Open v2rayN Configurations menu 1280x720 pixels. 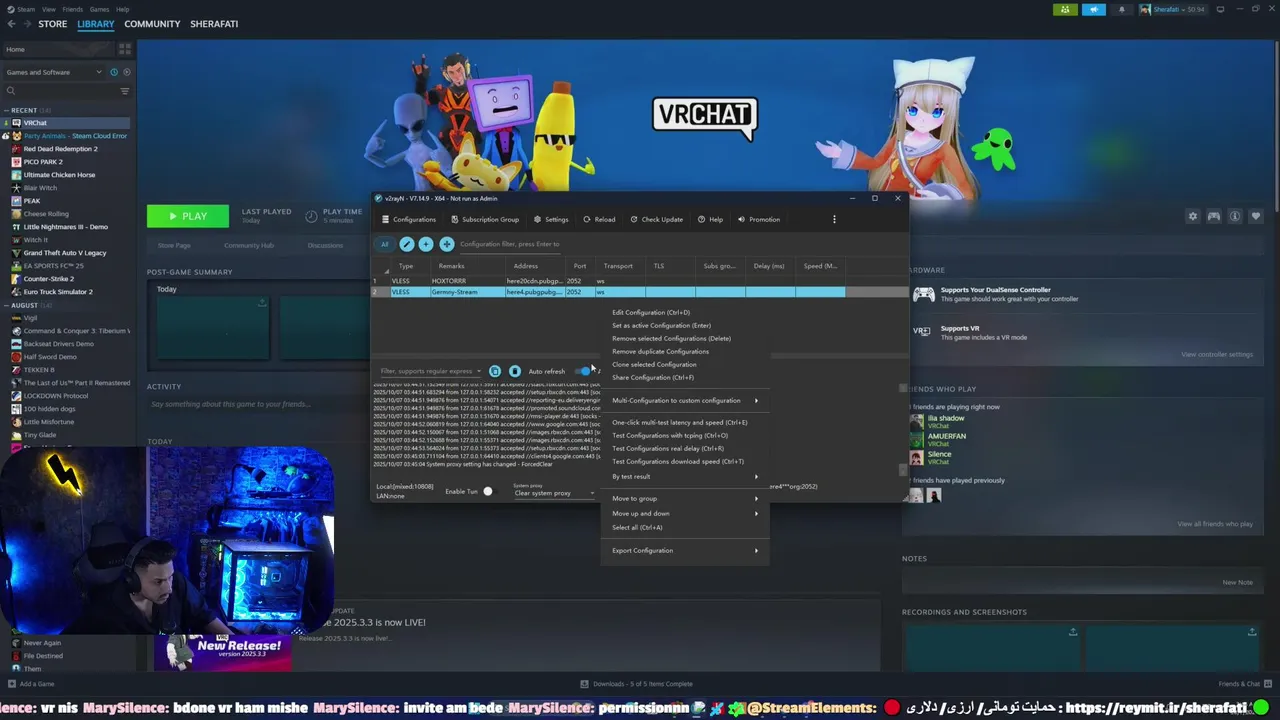409,219
